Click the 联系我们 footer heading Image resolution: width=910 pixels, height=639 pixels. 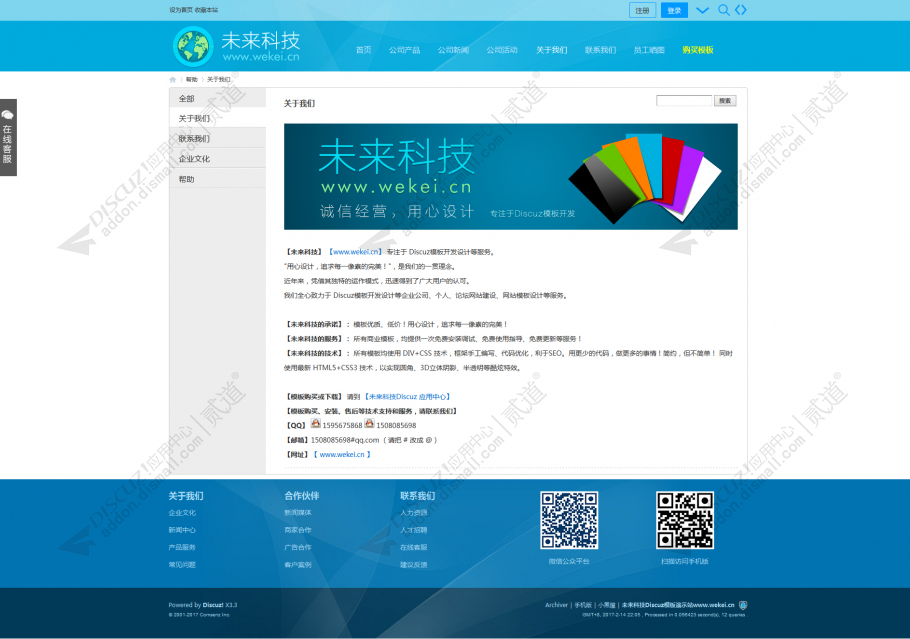click(418, 496)
